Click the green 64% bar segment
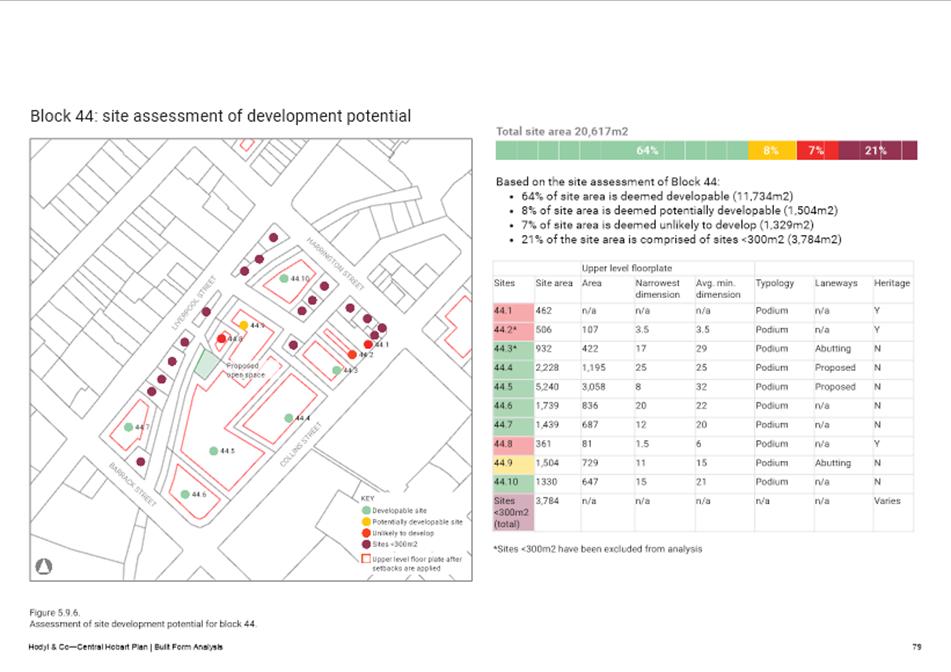951x672 pixels. 622,151
